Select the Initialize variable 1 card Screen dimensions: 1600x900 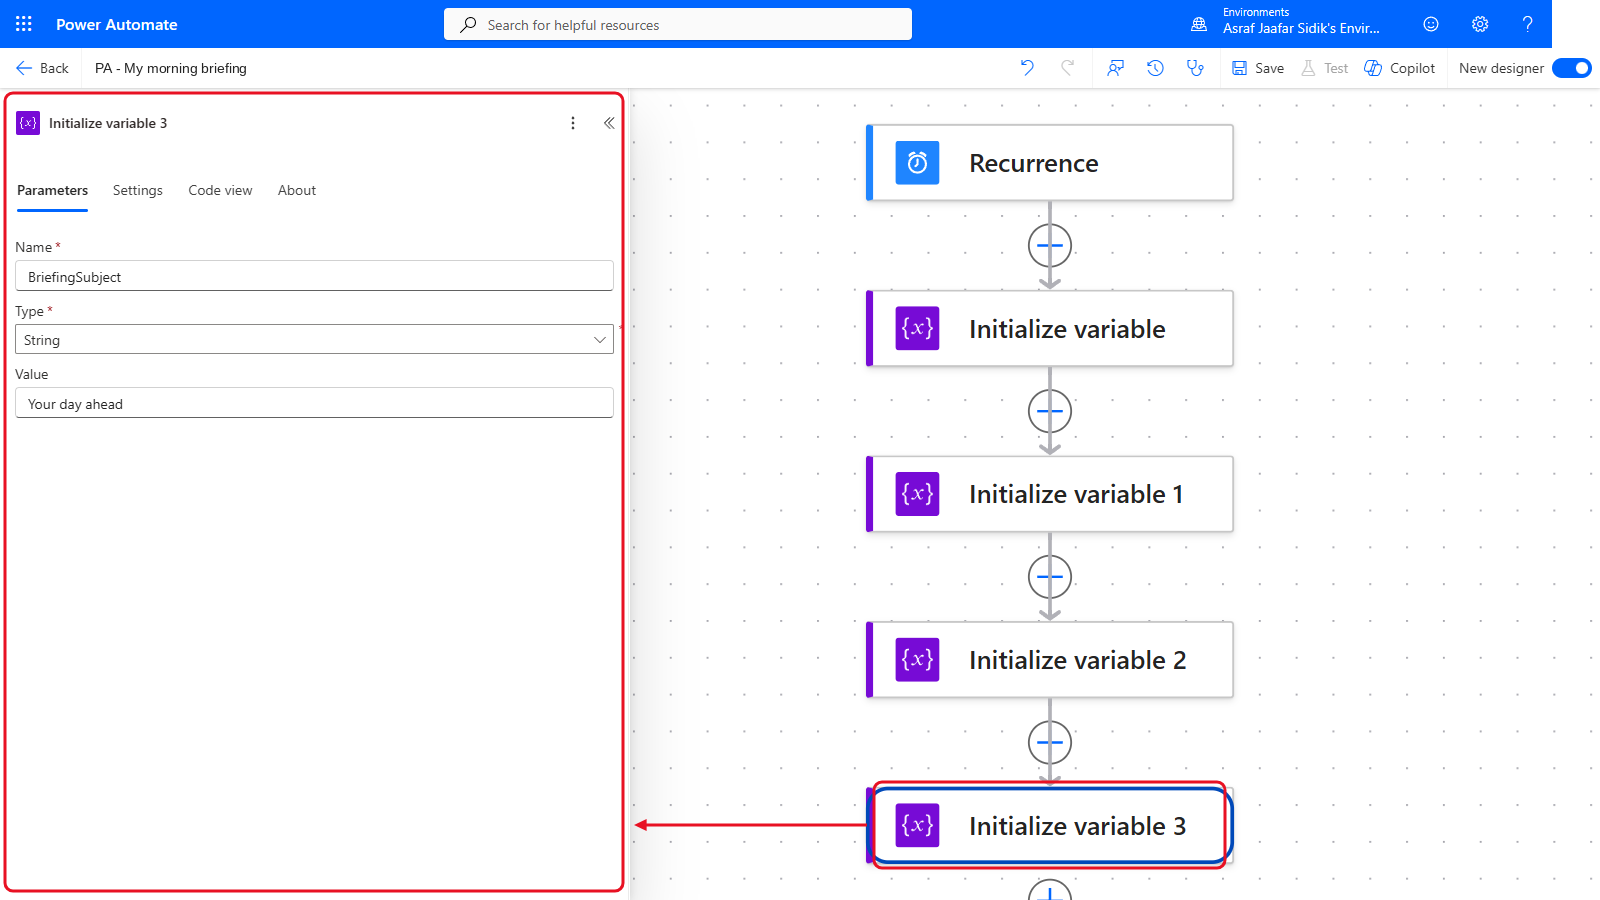(x=1050, y=494)
